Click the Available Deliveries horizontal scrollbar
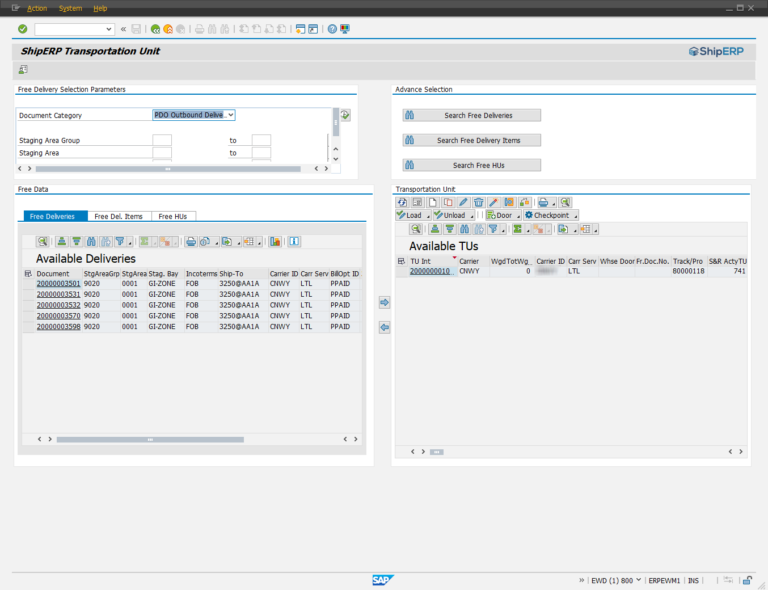The height and width of the screenshot is (590, 768). point(150,440)
